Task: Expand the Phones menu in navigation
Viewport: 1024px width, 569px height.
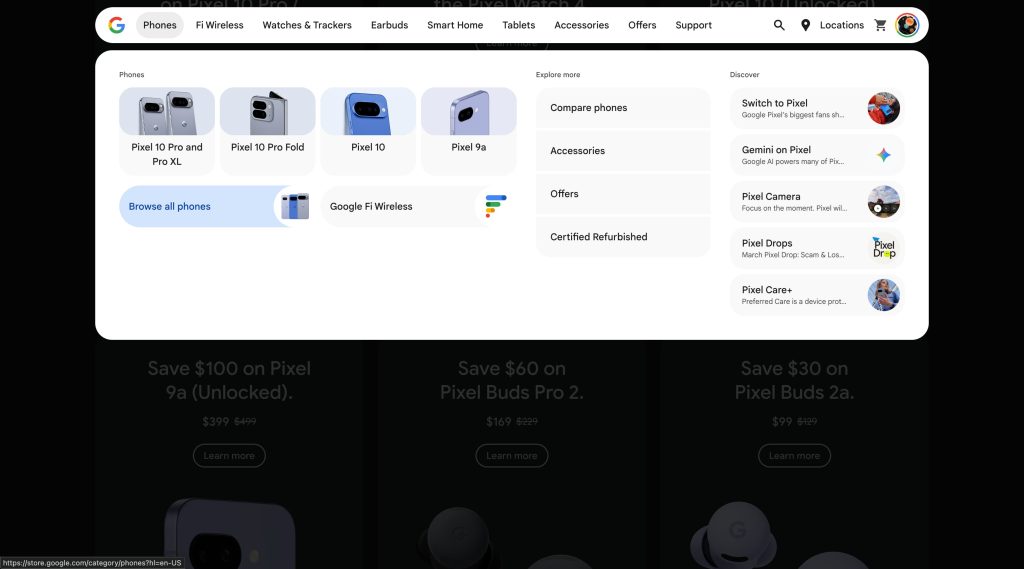Action: [x=160, y=25]
